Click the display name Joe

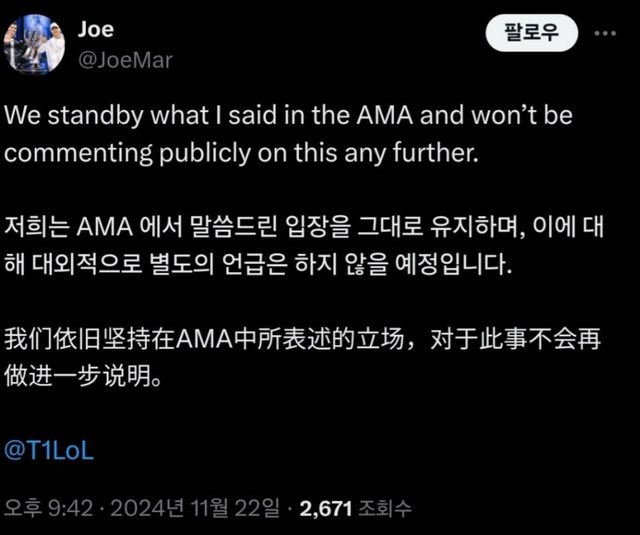(x=95, y=29)
